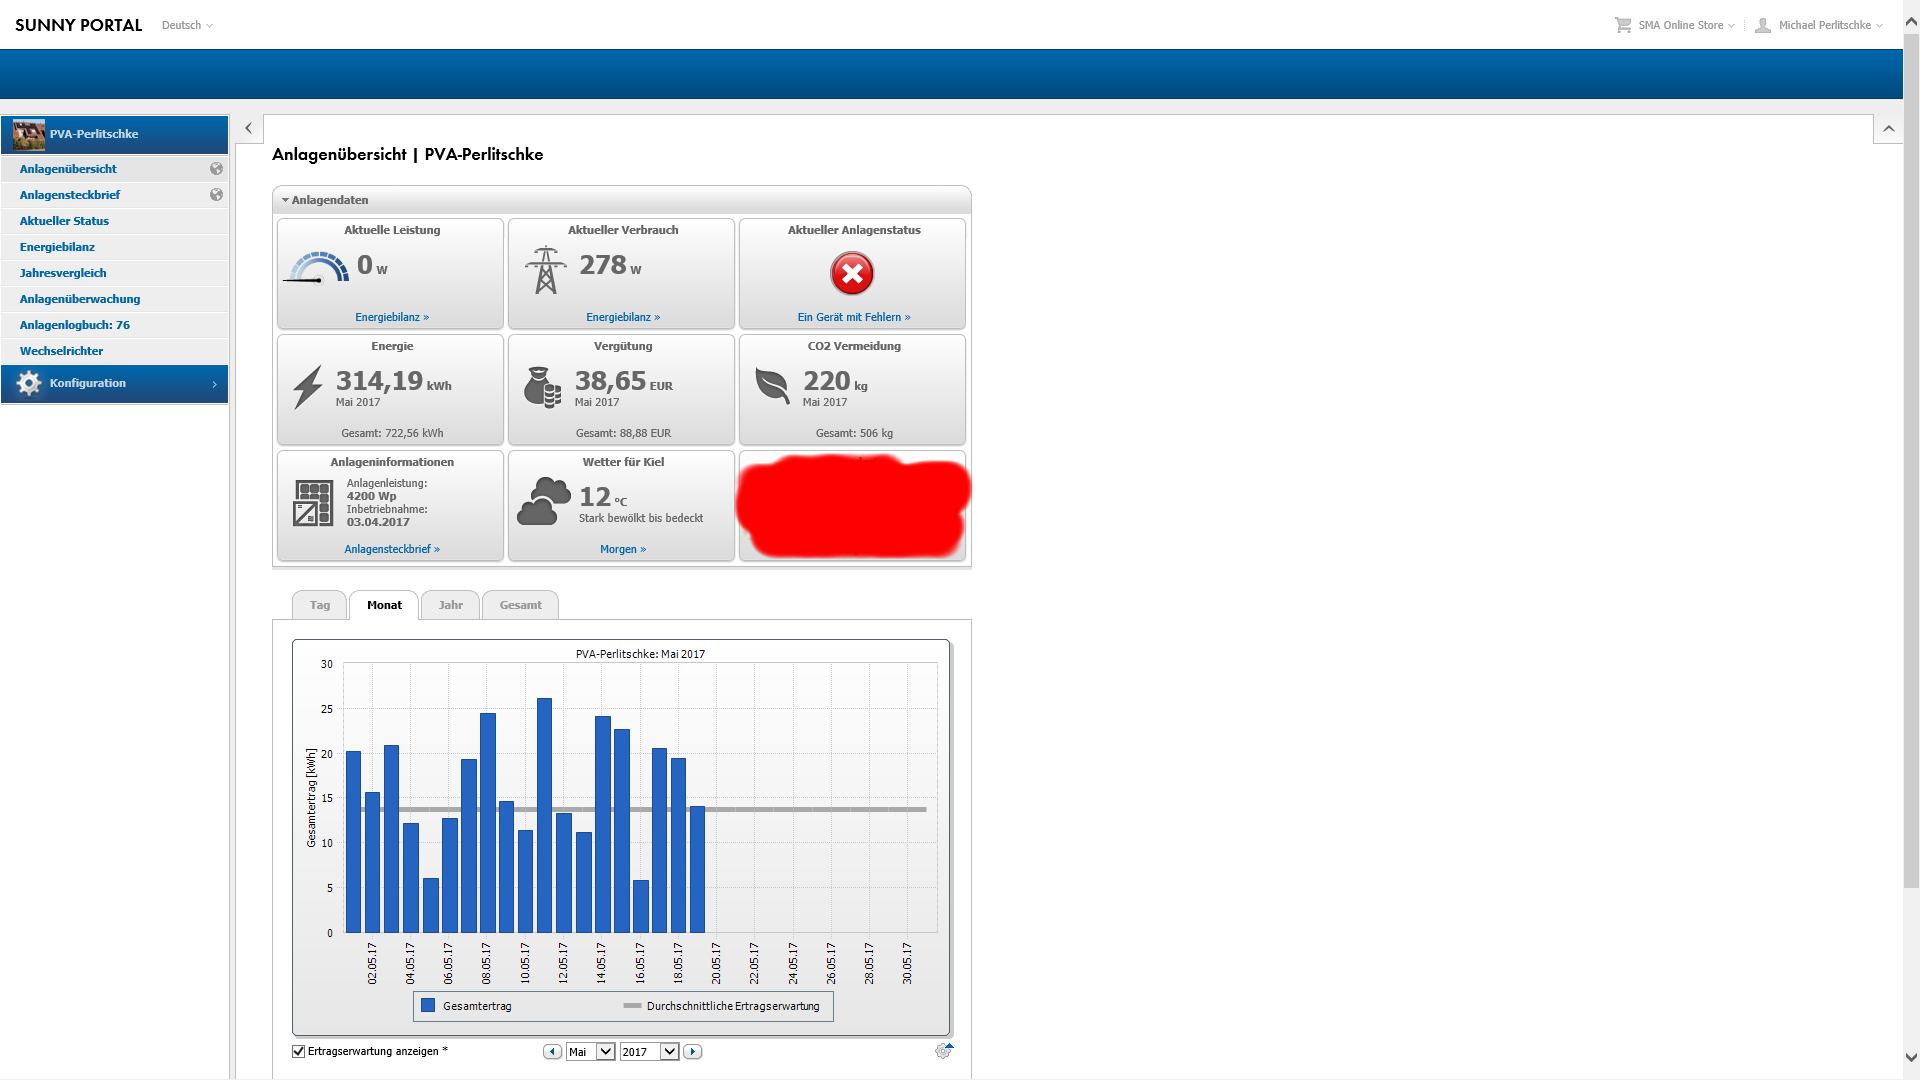
Task: Switch to the Jahr tab
Action: pos(450,605)
